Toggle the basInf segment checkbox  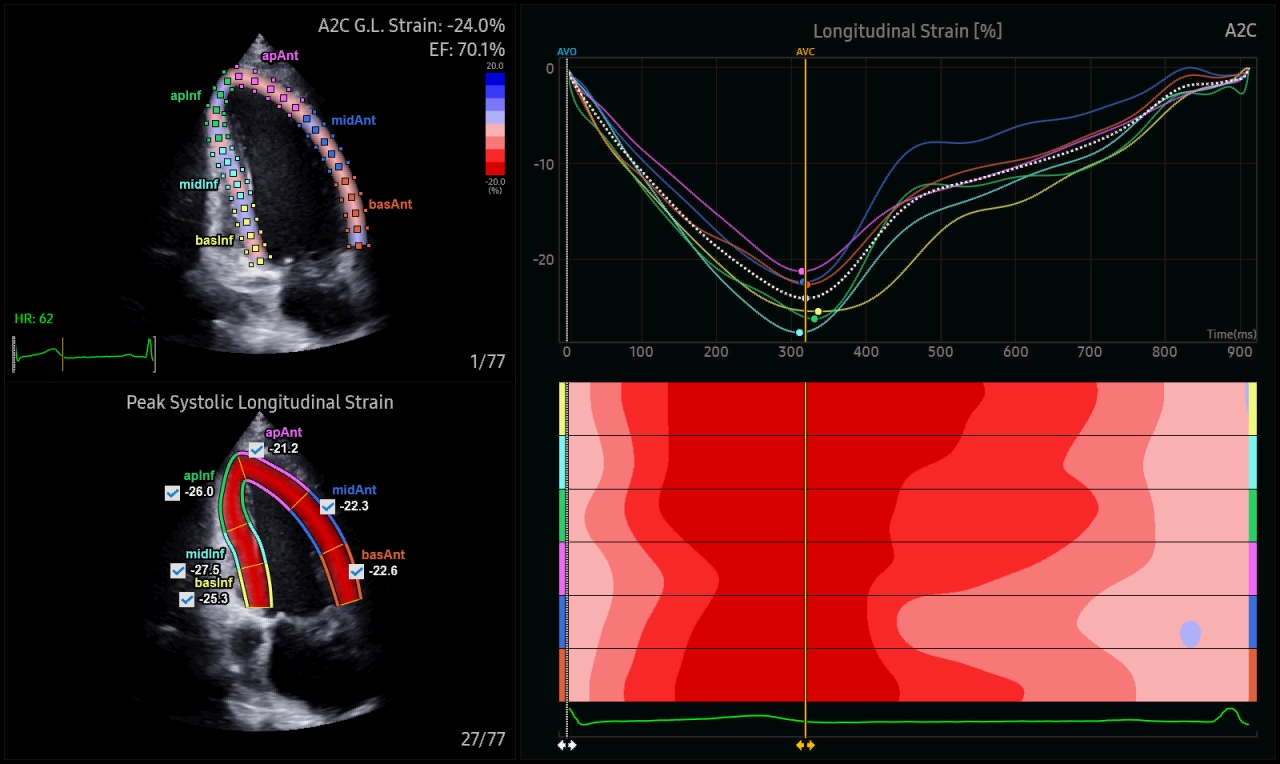[187, 599]
